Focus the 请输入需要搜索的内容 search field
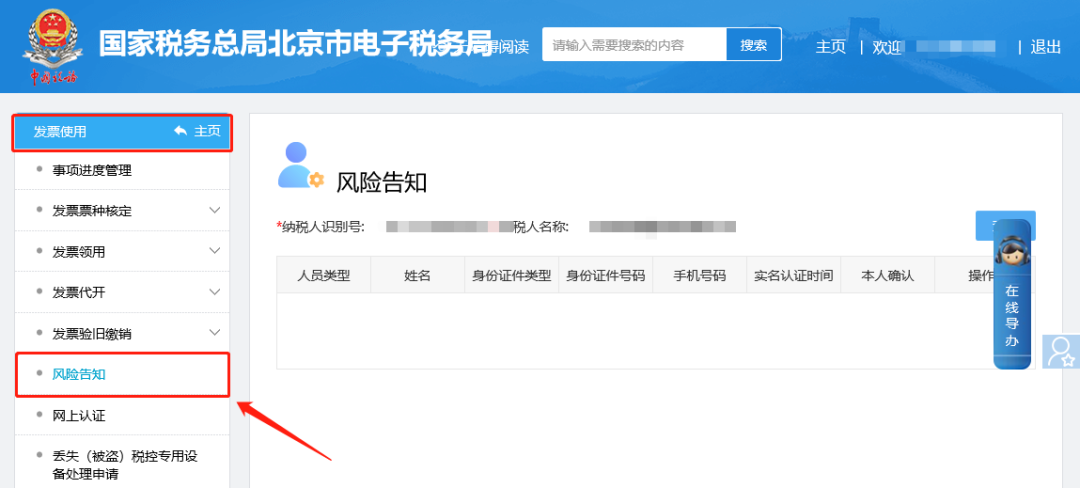The image size is (1080, 488). coord(634,45)
